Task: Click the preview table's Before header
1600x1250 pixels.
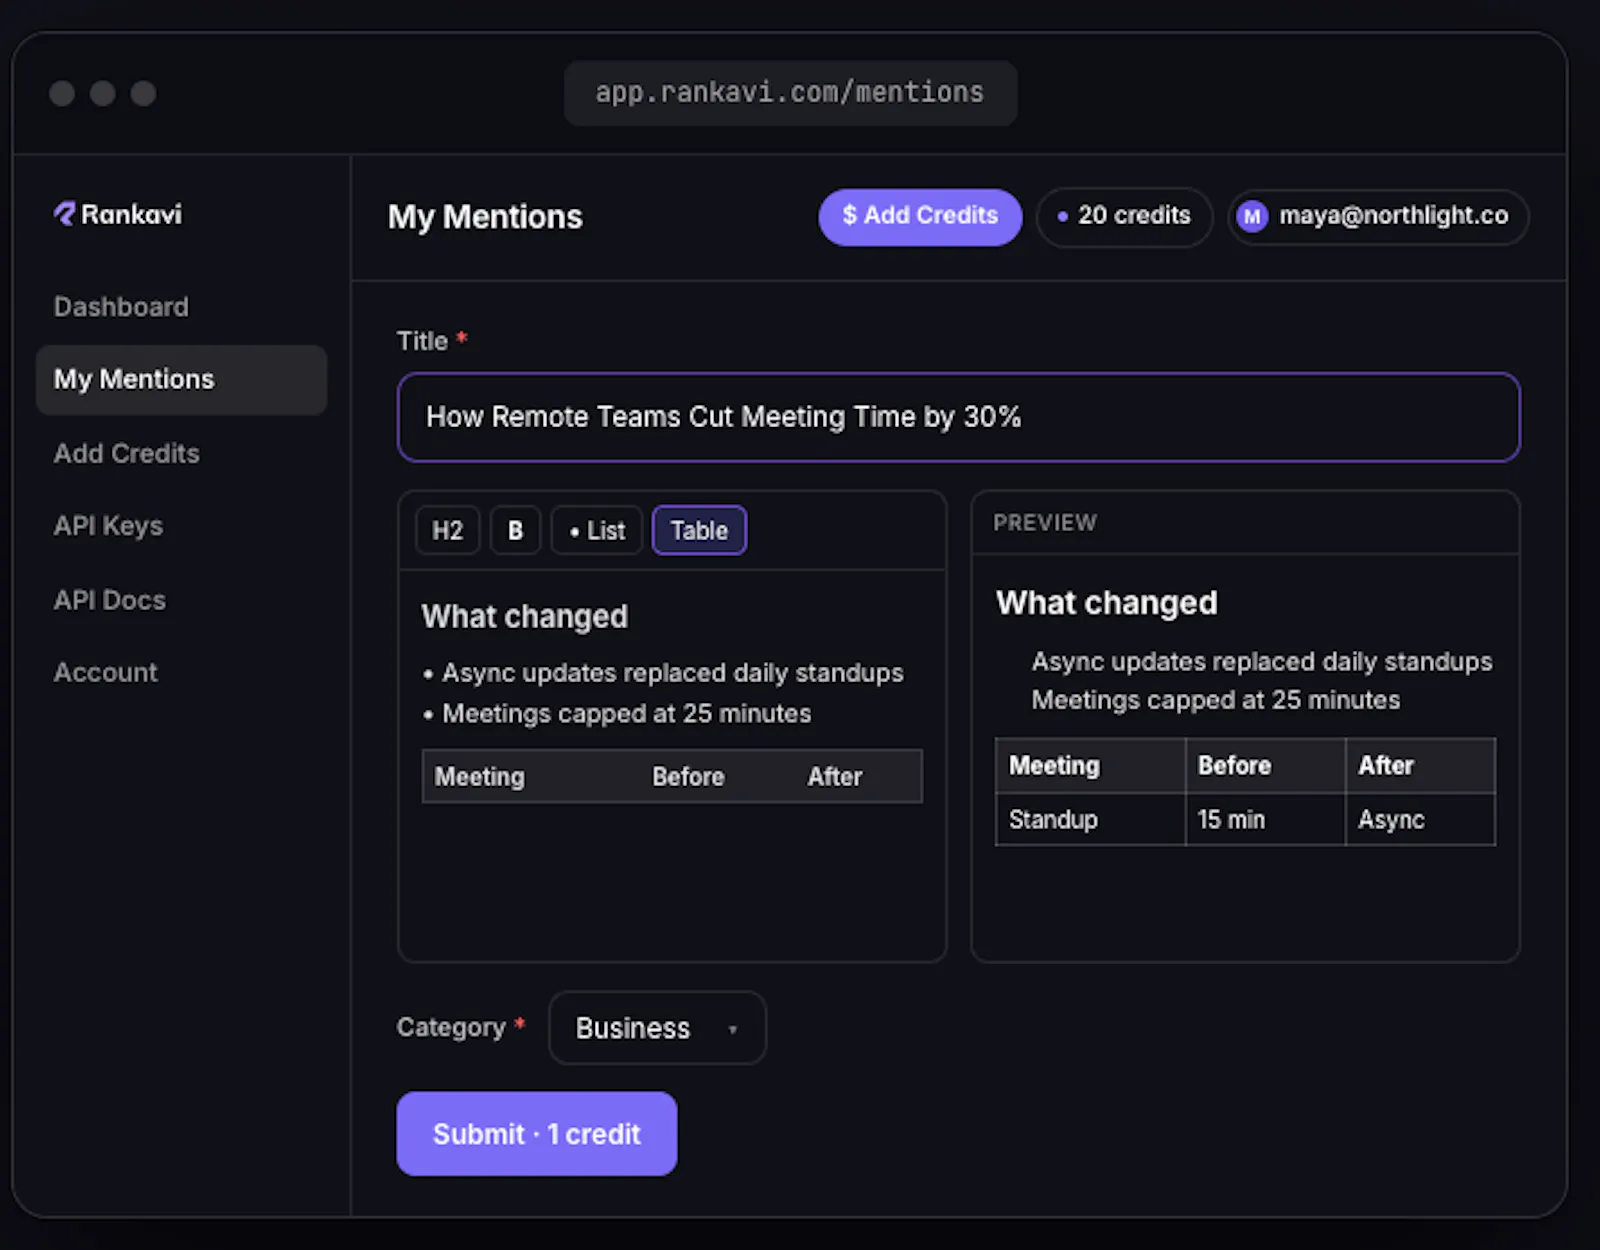Action: [x=1266, y=766]
